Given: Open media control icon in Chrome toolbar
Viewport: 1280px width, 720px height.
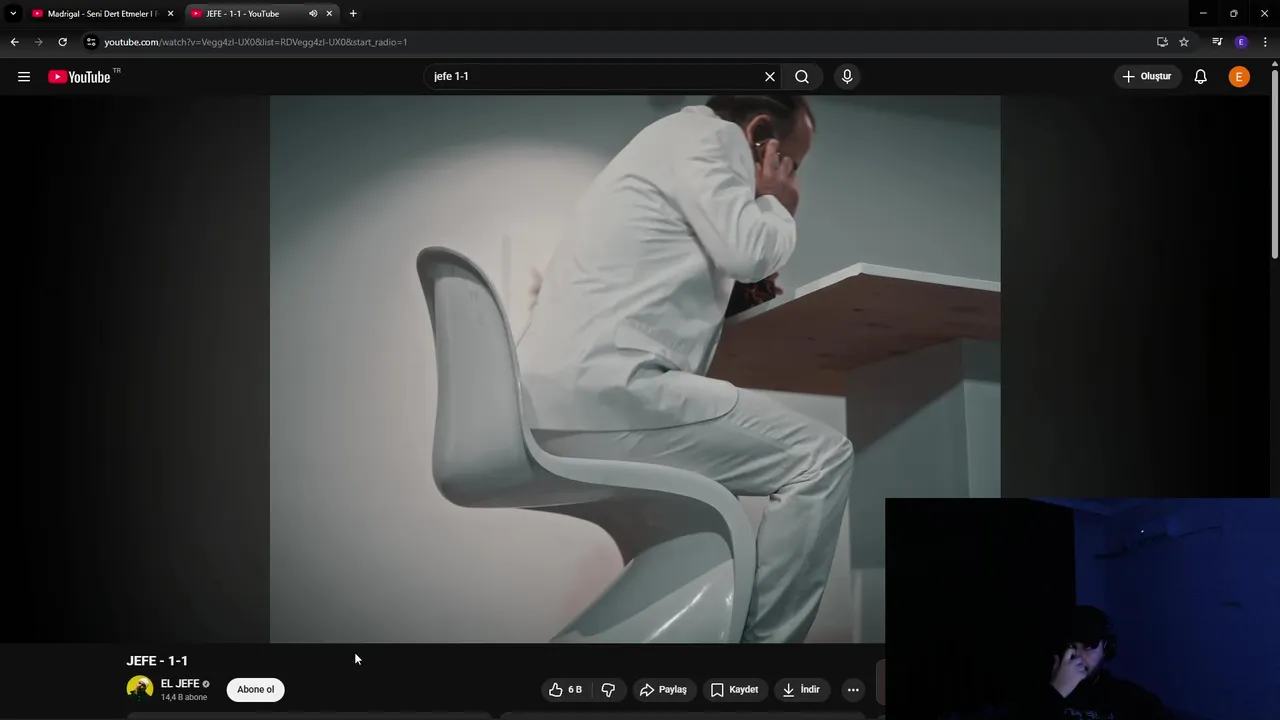Looking at the screenshot, I should [1217, 42].
